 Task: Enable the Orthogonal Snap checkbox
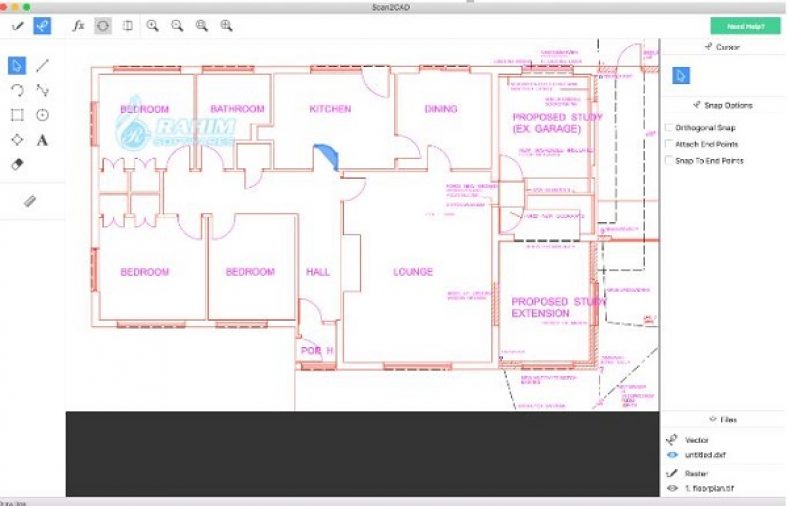[x=669, y=128]
